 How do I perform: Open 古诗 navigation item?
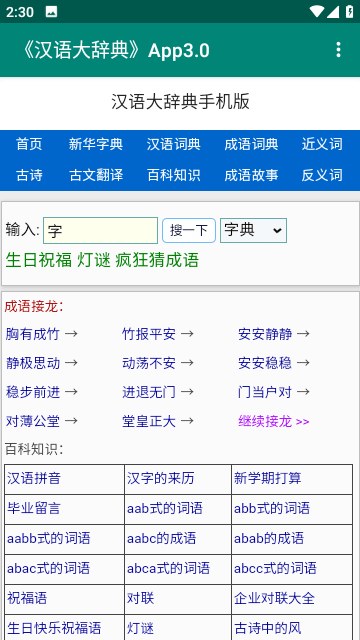29,176
